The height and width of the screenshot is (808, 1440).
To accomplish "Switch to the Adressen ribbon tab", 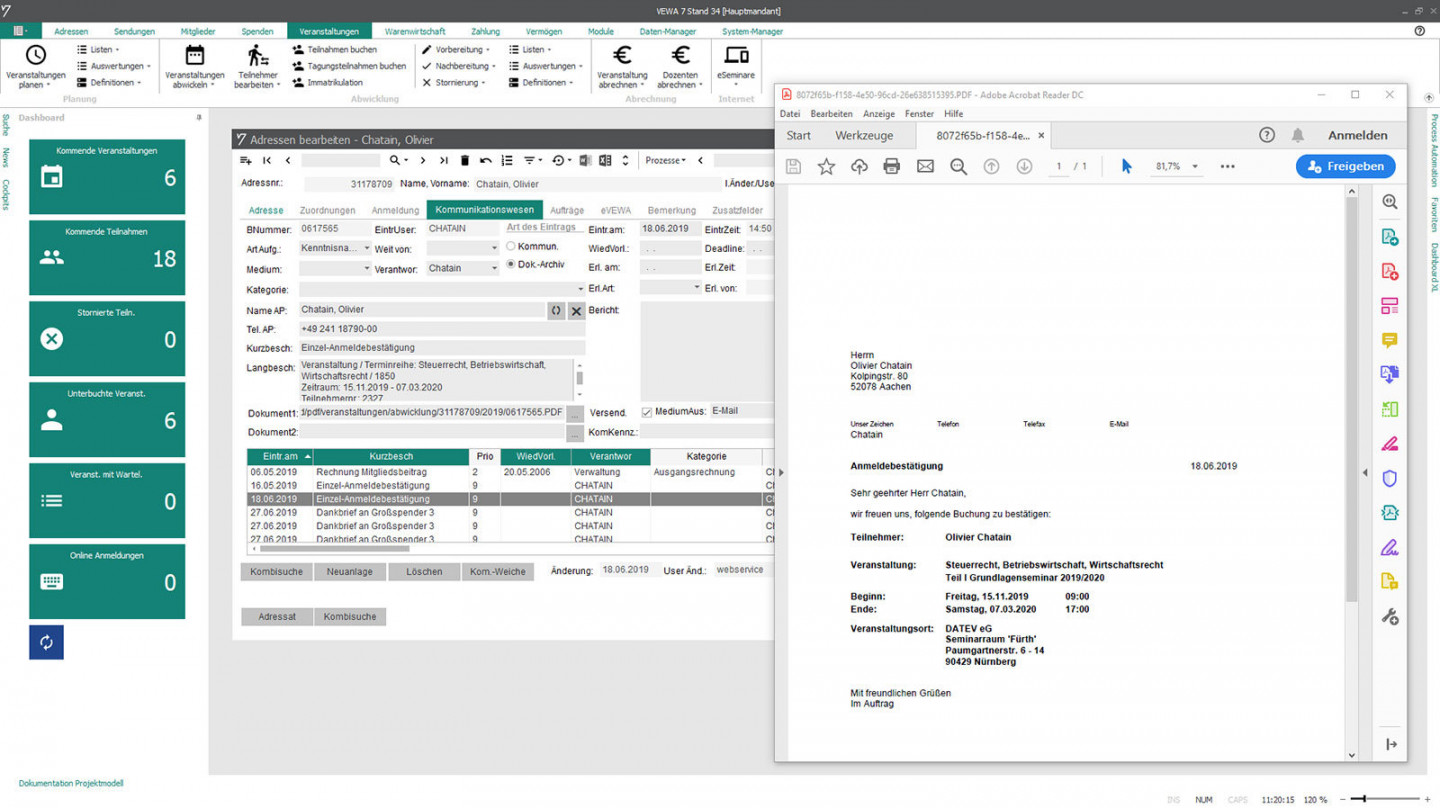I will click(71, 32).
